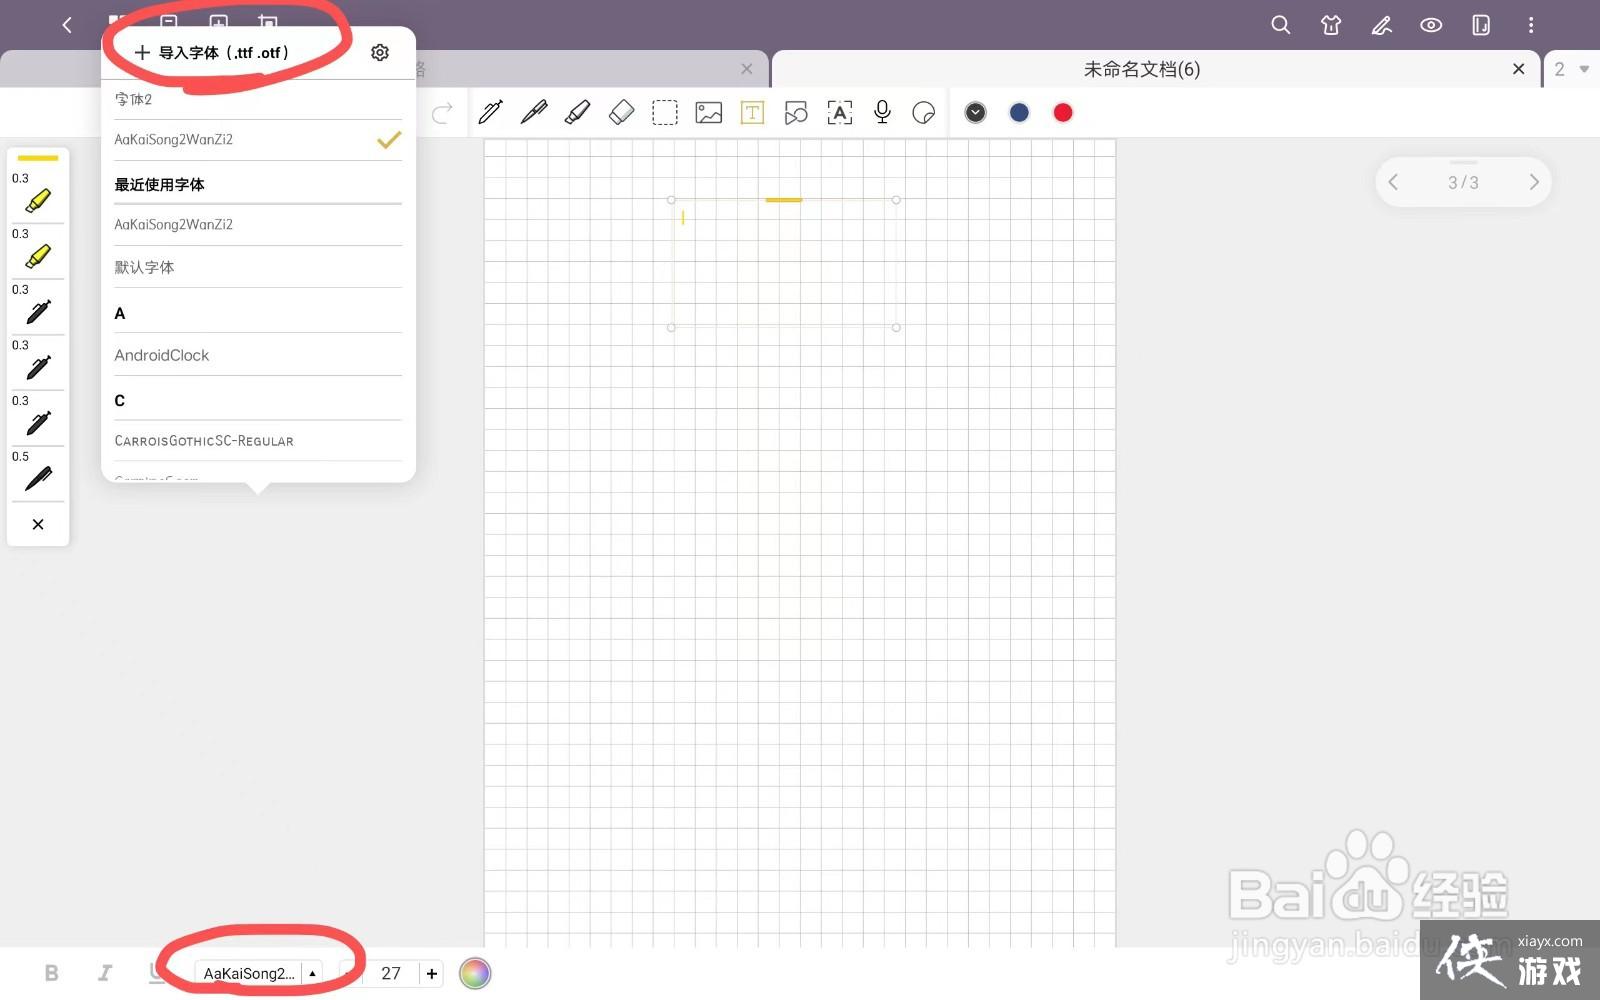
Task: Go to the next page
Action: [x=1534, y=182]
